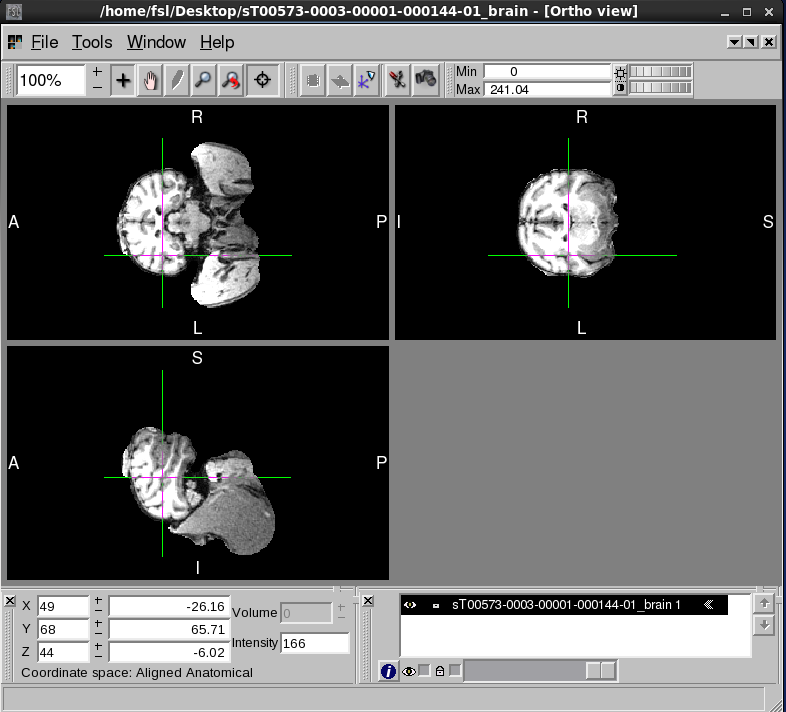This screenshot has height=712, width=786.
Task: Click the Y mm field 65.71
Action: [169, 629]
